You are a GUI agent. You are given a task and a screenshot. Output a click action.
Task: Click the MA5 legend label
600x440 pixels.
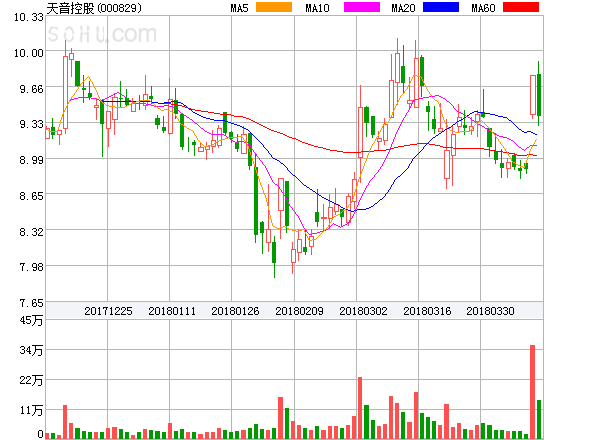pos(239,8)
